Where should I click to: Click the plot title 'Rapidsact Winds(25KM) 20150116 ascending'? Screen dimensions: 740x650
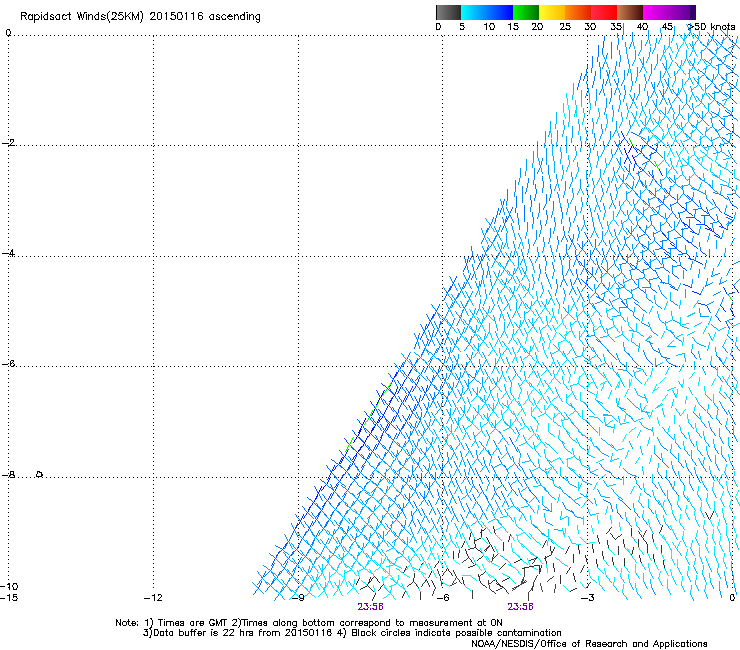click(x=140, y=17)
